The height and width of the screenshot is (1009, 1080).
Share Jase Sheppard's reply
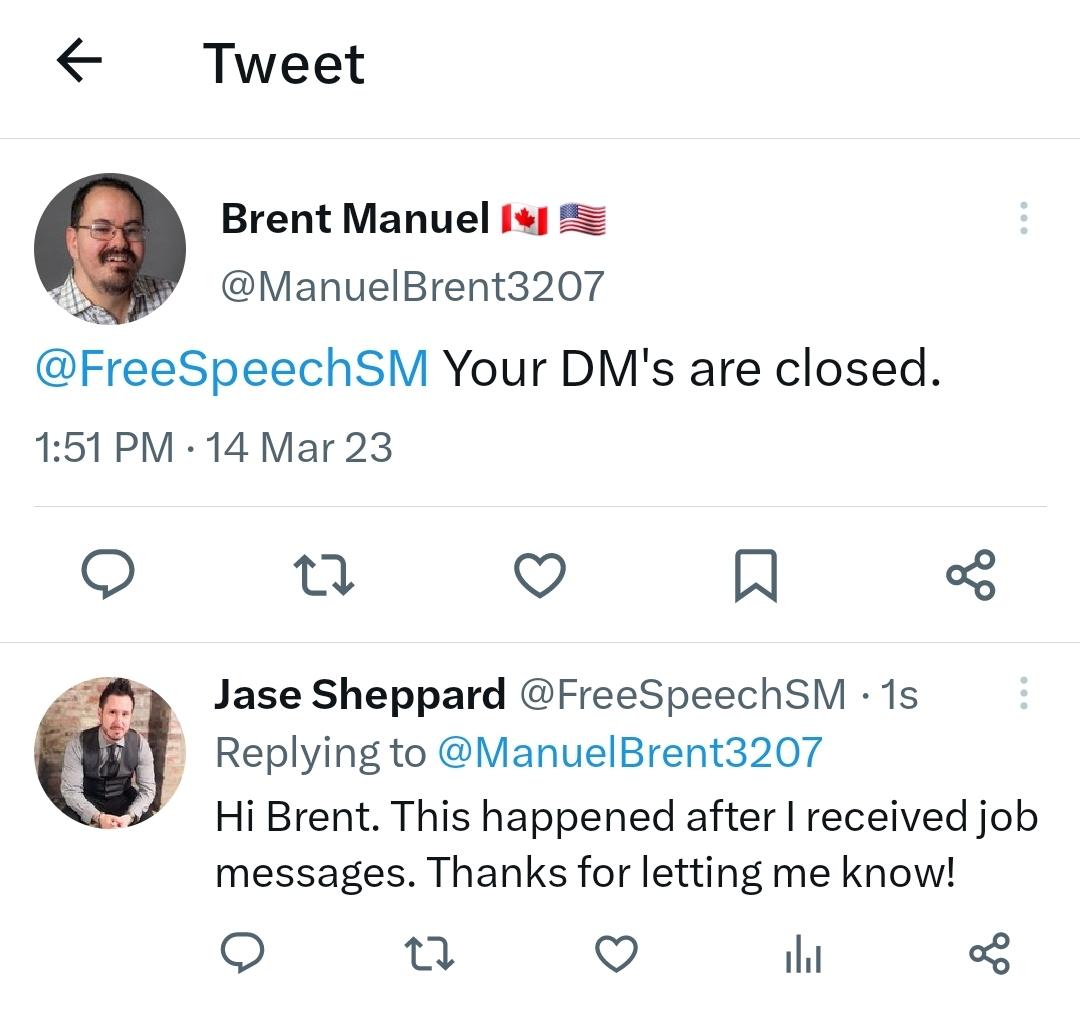(990, 952)
